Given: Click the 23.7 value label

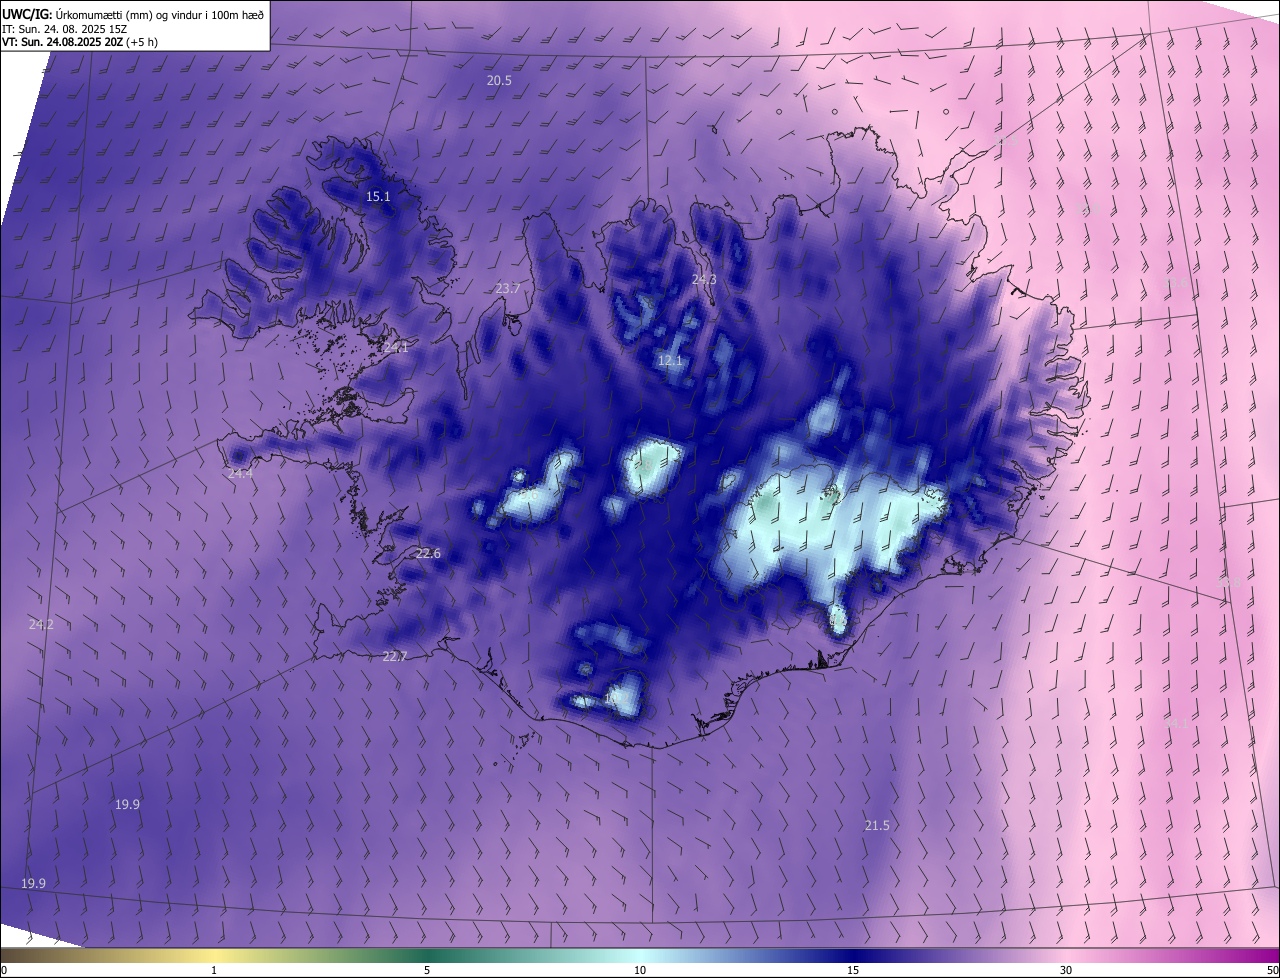Looking at the screenshot, I should 508,289.
